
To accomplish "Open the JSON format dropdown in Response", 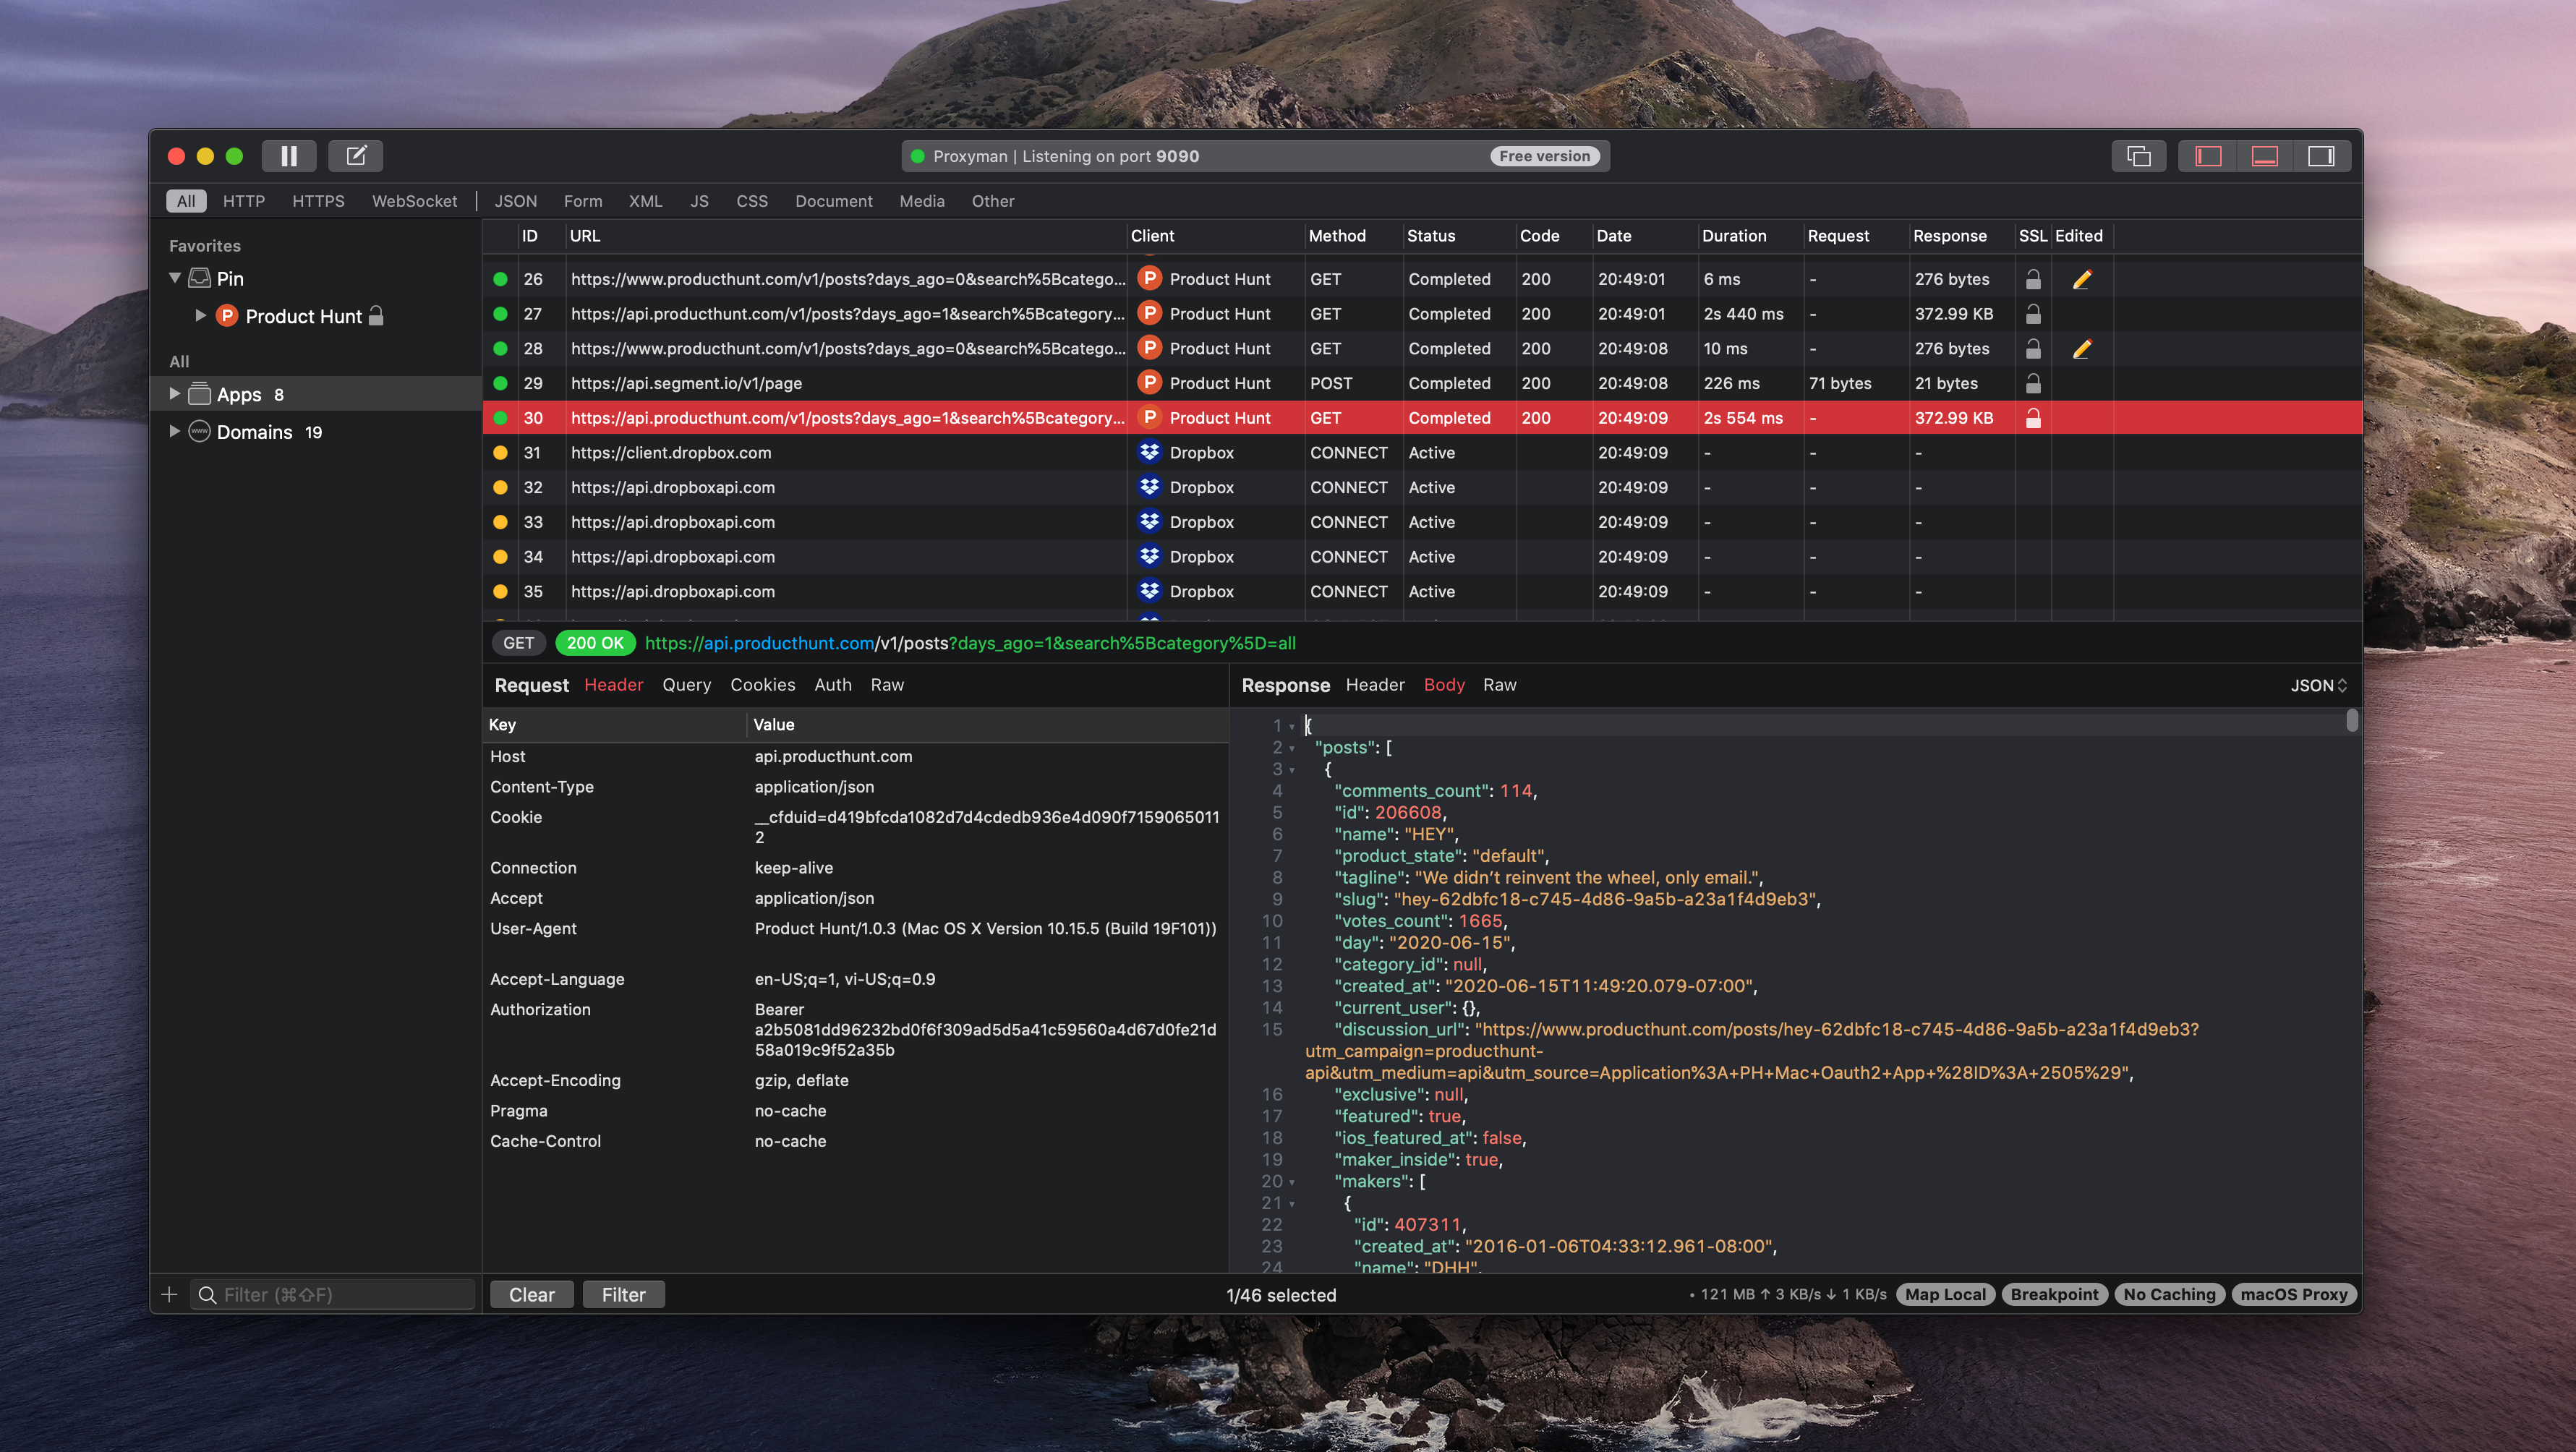I will click(2318, 685).
